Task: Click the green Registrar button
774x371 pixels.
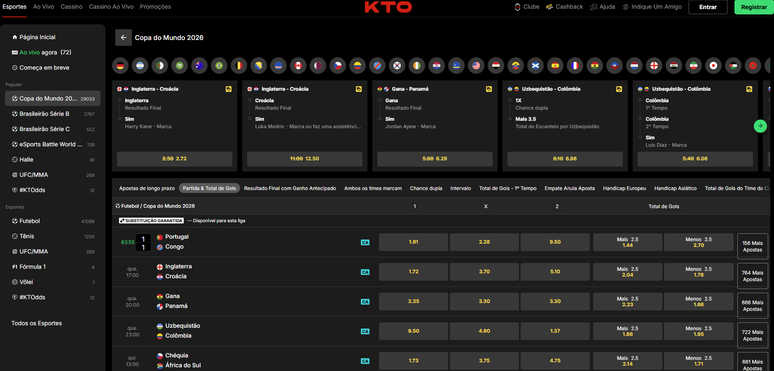Action: [x=754, y=7]
